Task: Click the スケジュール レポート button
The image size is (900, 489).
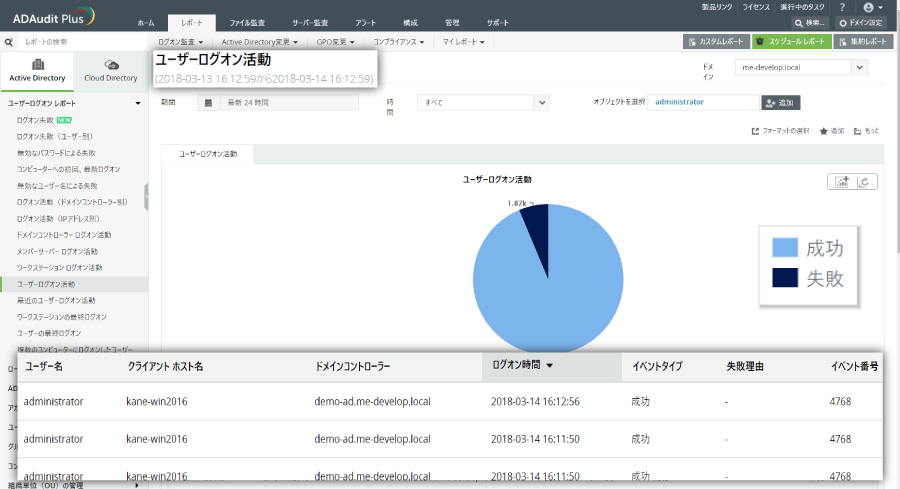Action: pos(791,42)
